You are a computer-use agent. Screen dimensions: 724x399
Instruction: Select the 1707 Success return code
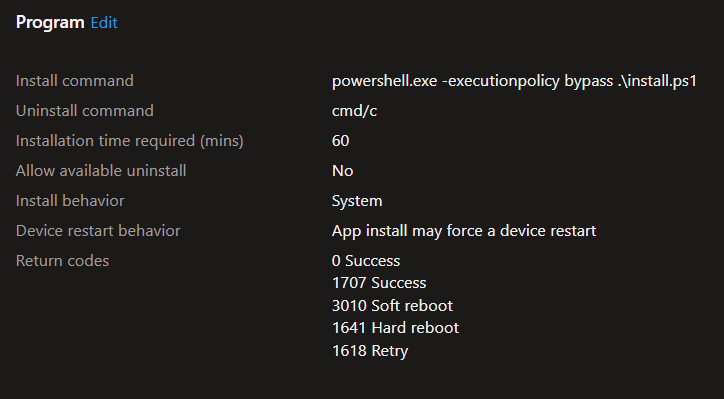379,283
